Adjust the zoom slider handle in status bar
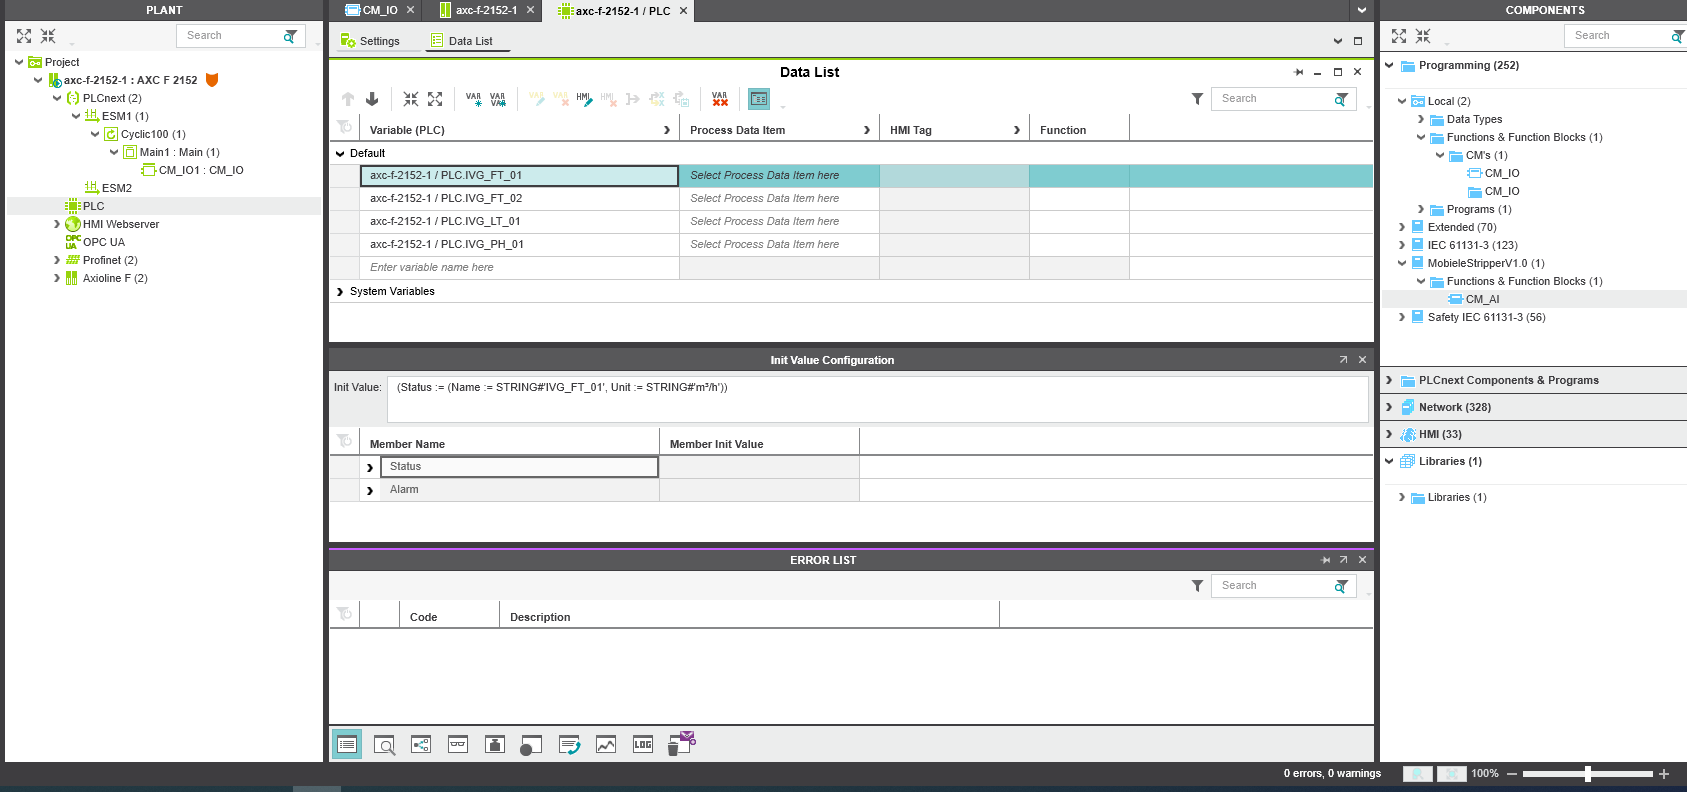 click(1587, 774)
